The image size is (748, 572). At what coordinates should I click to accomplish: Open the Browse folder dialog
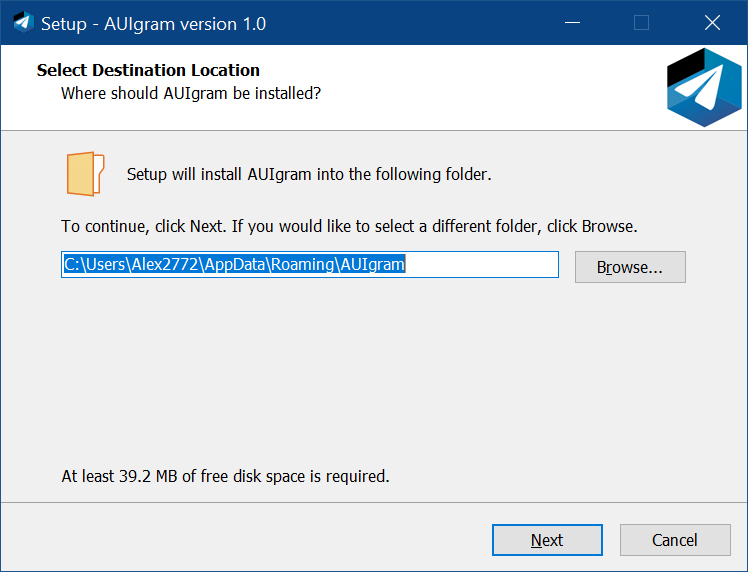coord(630,267)
